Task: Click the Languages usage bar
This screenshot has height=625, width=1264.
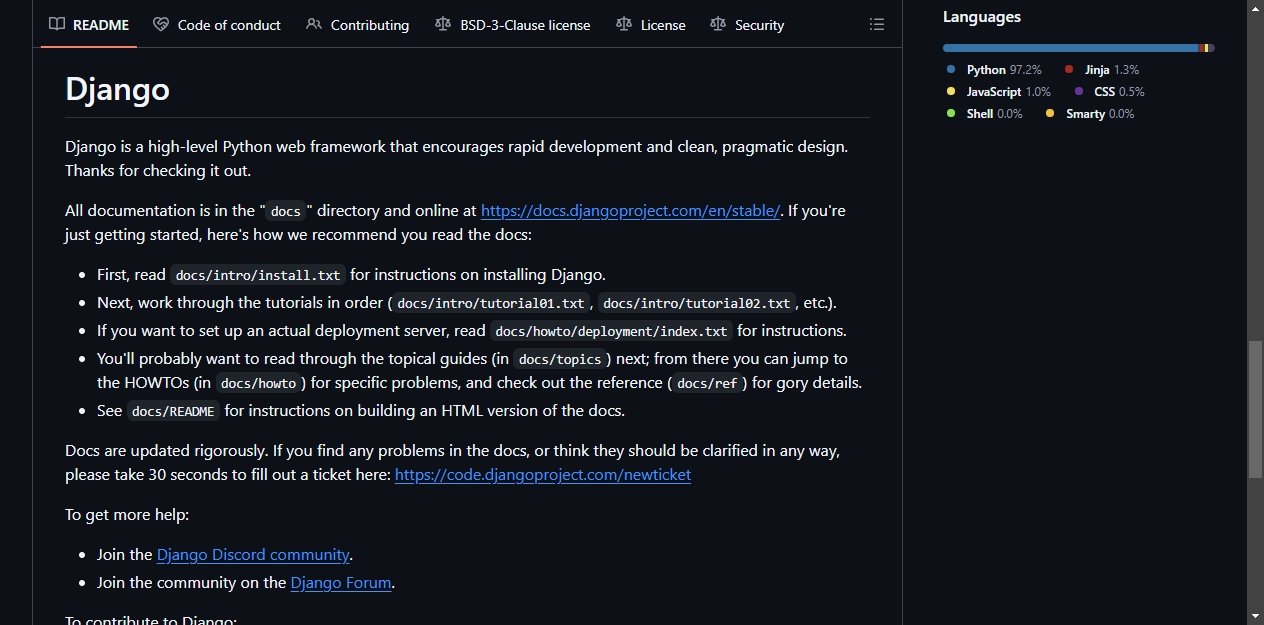Action: tap(1078, 48)
